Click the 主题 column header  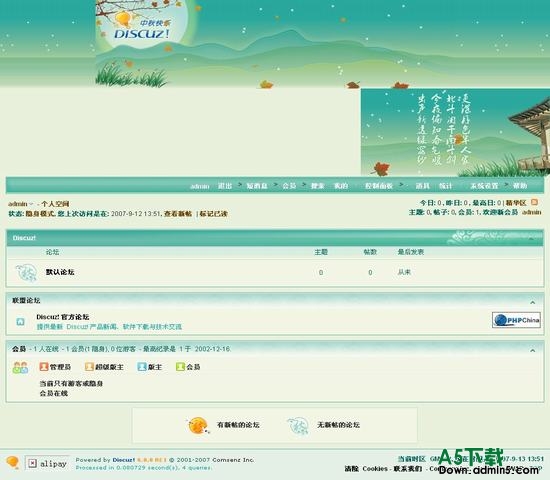pyautogui.click(x=321, y=252)
